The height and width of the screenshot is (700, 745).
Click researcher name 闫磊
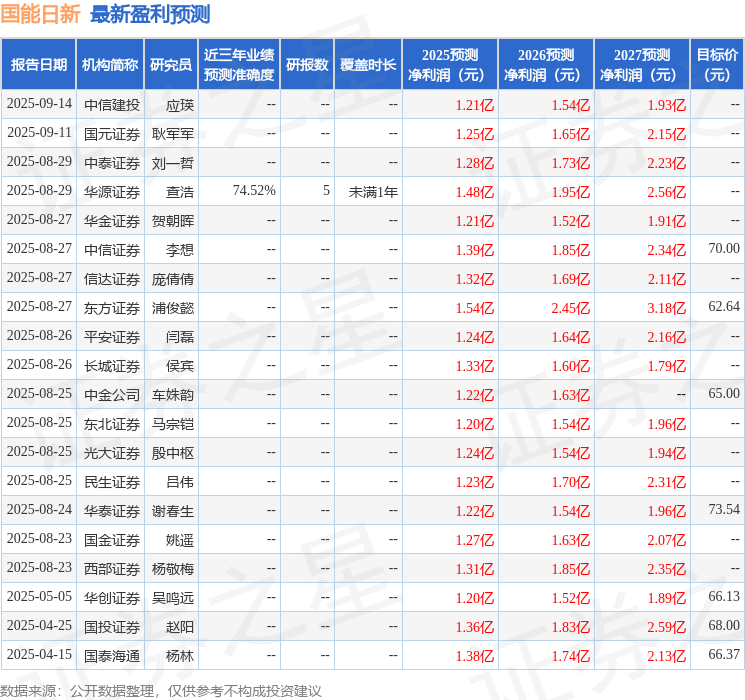180,337
